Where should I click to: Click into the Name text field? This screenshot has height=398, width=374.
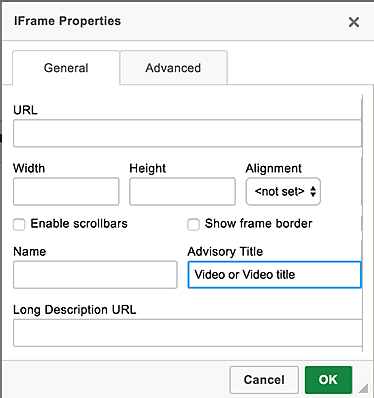(x=95, y=275)
